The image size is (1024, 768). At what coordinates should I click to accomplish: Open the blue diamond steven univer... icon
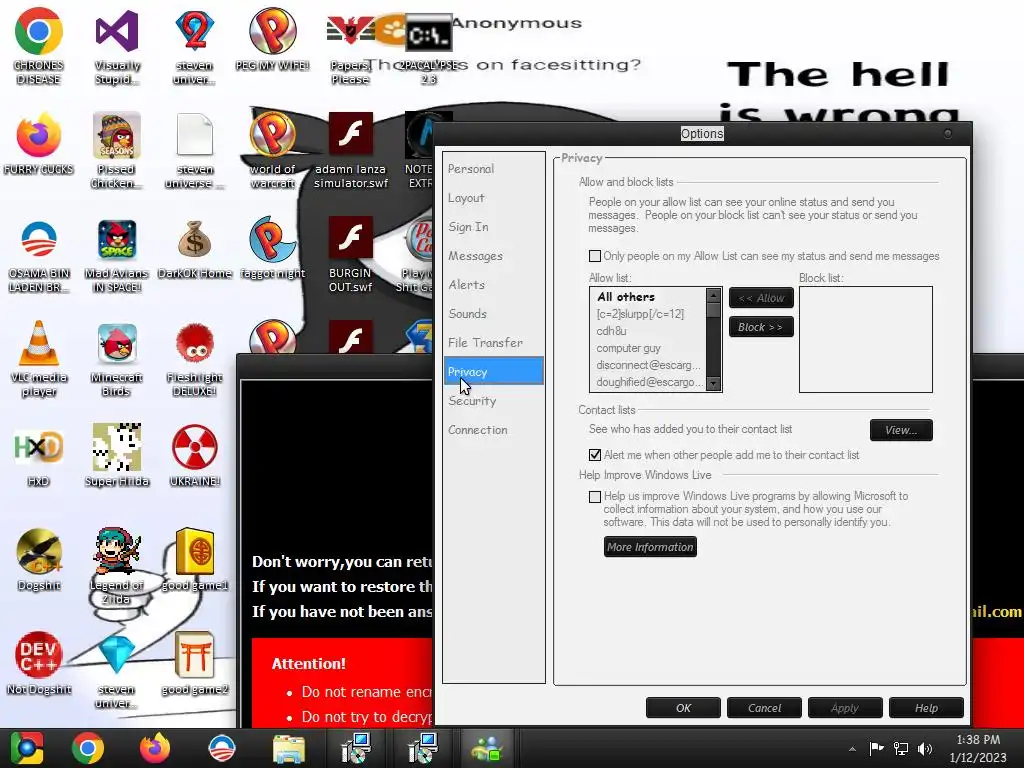[117, 670]
